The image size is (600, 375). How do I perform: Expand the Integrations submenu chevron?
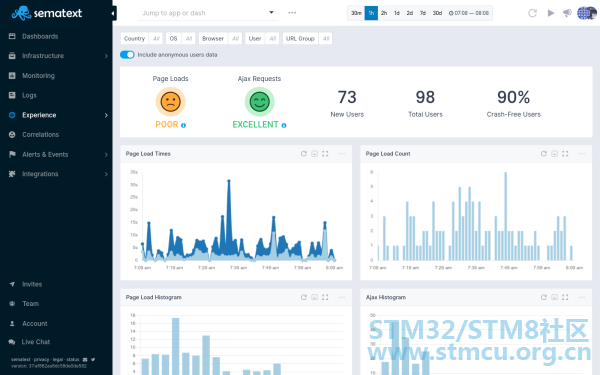click(x=106, y=174)
